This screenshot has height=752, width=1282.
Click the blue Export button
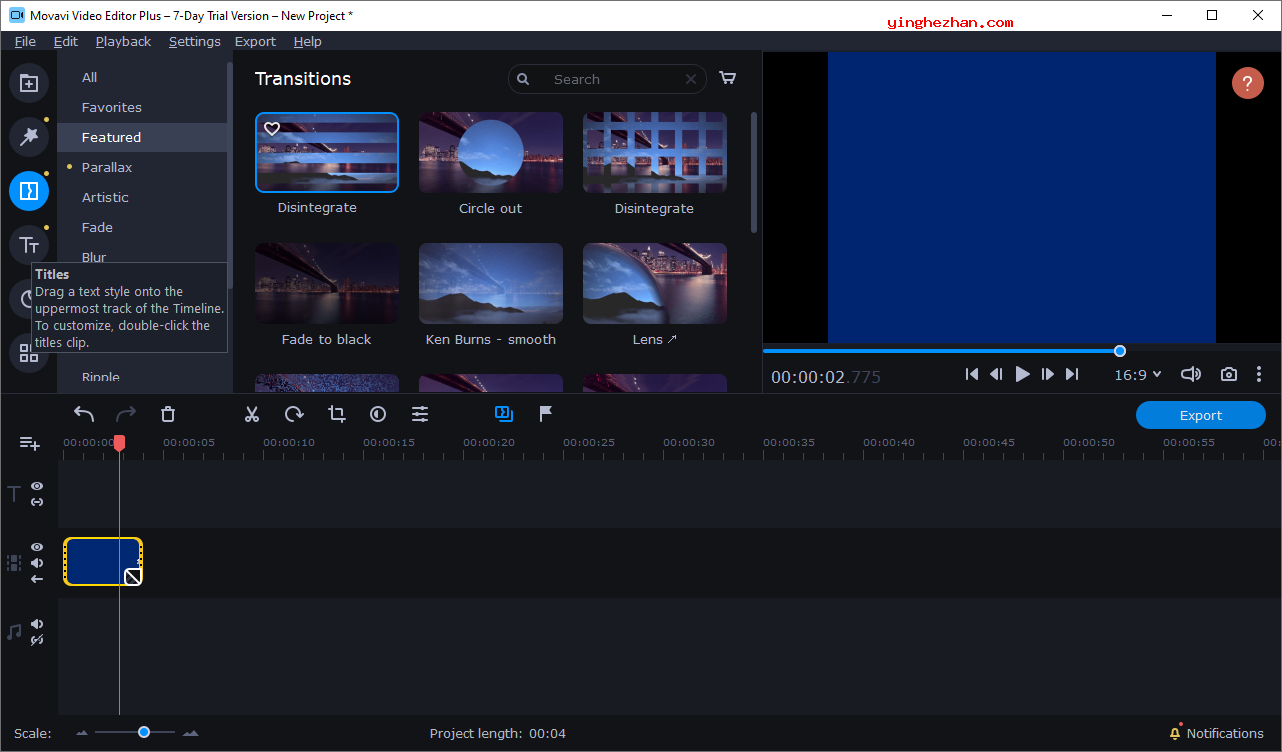pyautogui.click(x=1200, y=415)
